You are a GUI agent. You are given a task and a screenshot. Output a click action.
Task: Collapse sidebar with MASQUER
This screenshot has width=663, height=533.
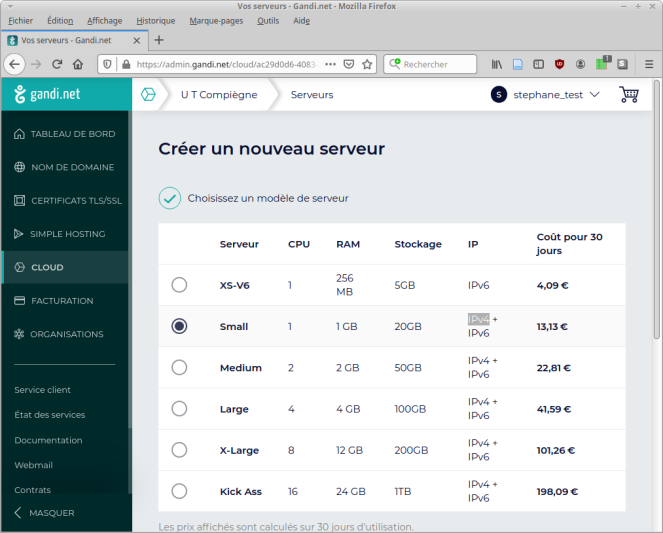pos(44,513)
